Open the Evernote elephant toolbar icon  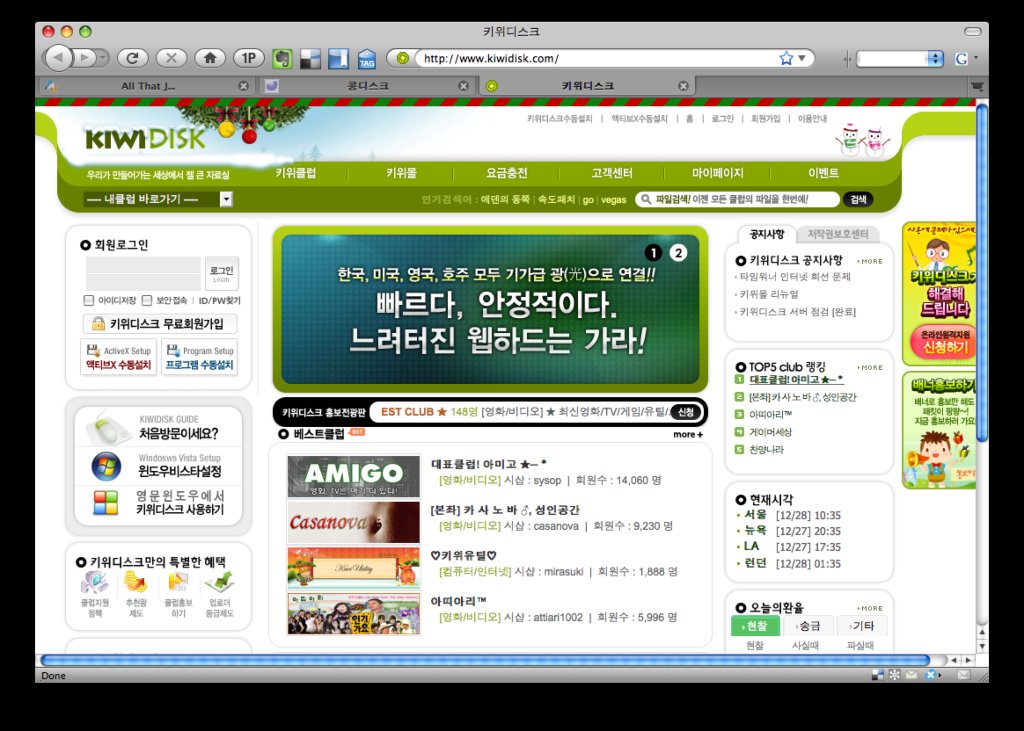point(281,59)
